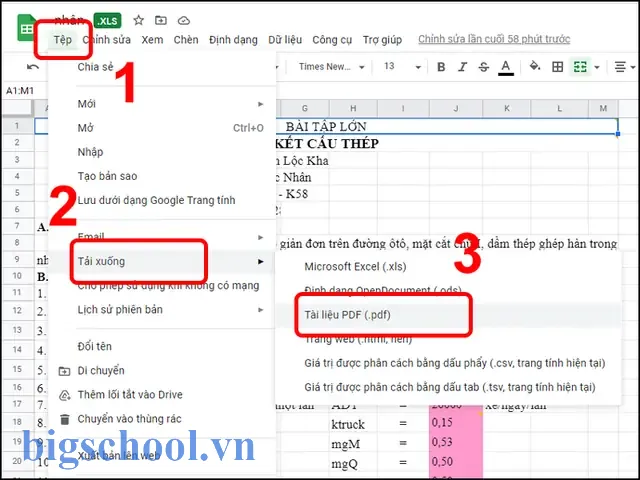
Task: Click pink cell with value 0,53
Action: (456, 442)
